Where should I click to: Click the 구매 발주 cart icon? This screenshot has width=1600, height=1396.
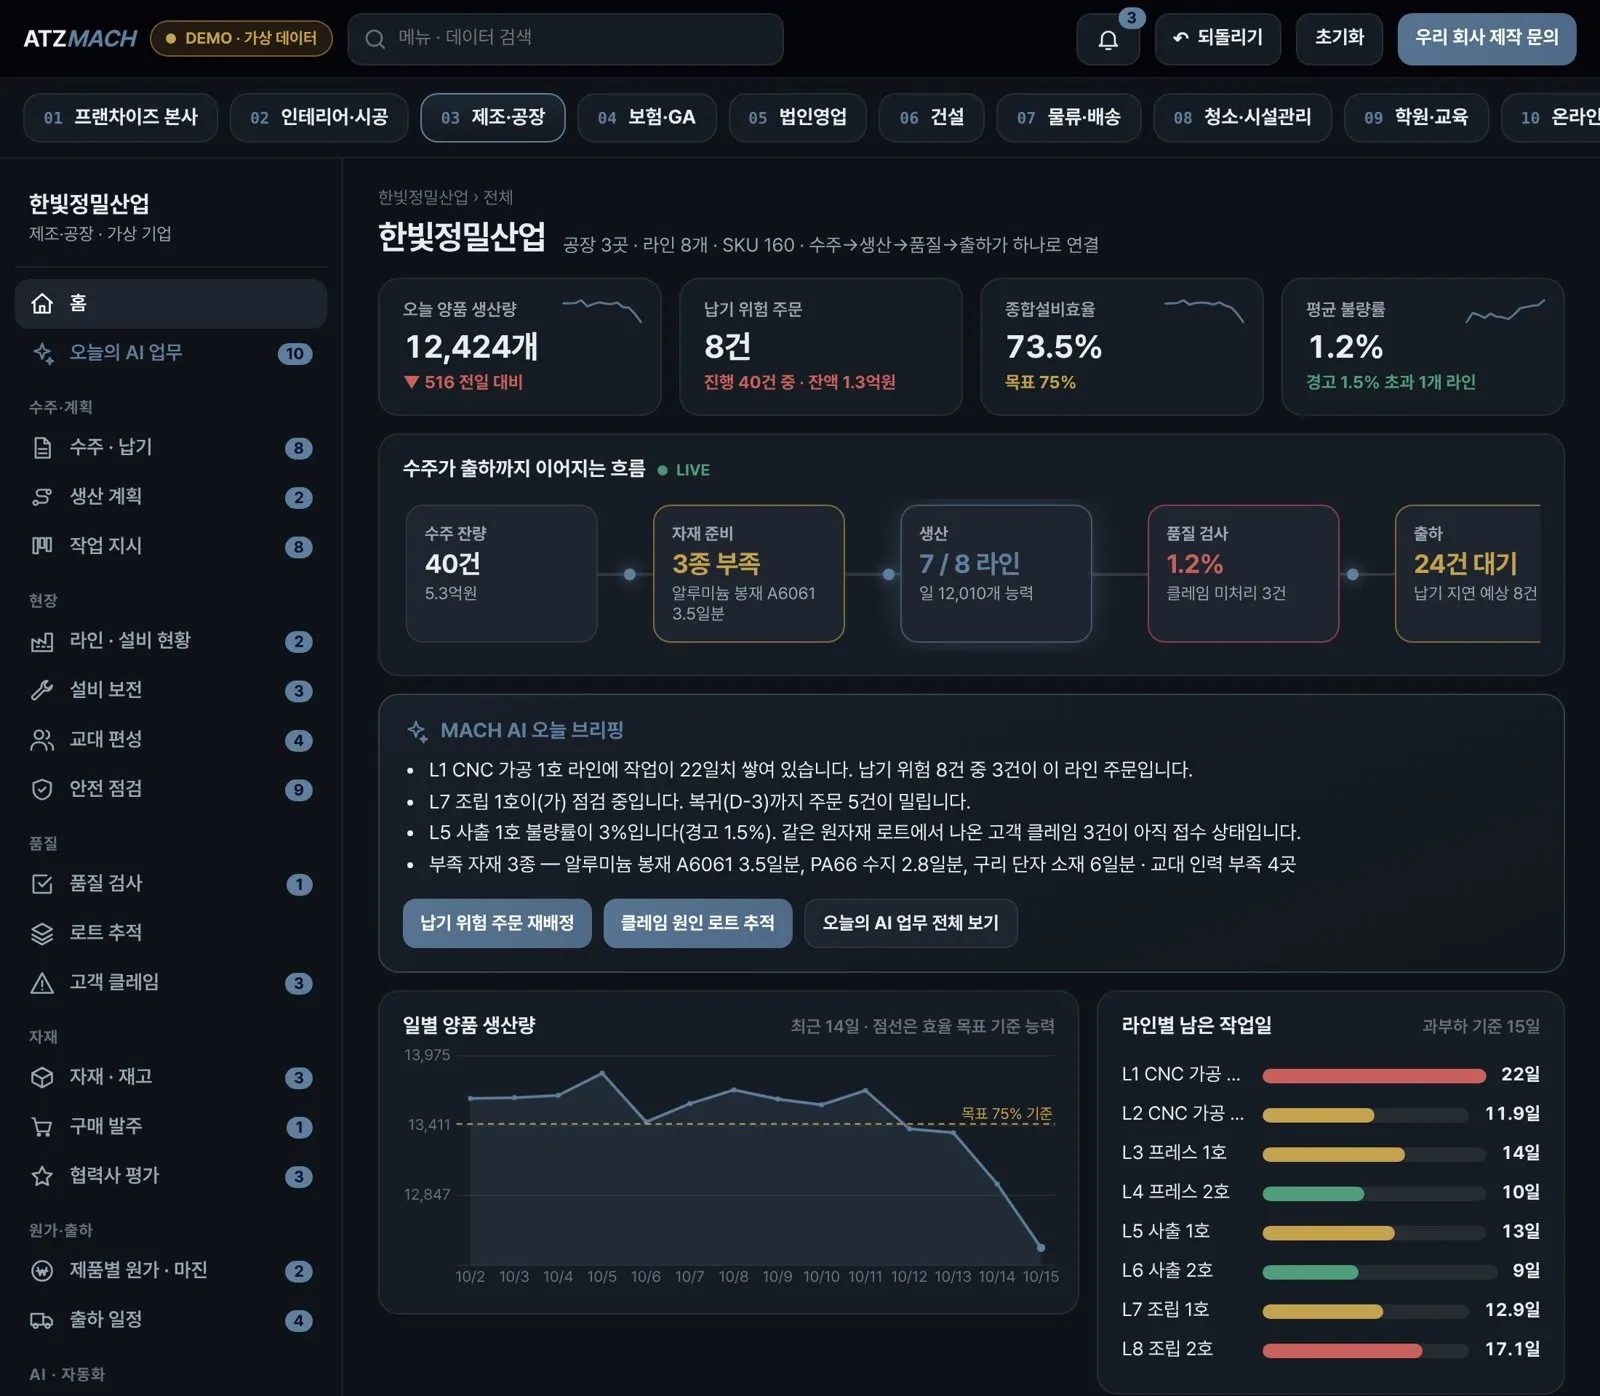click(42, 1127)
